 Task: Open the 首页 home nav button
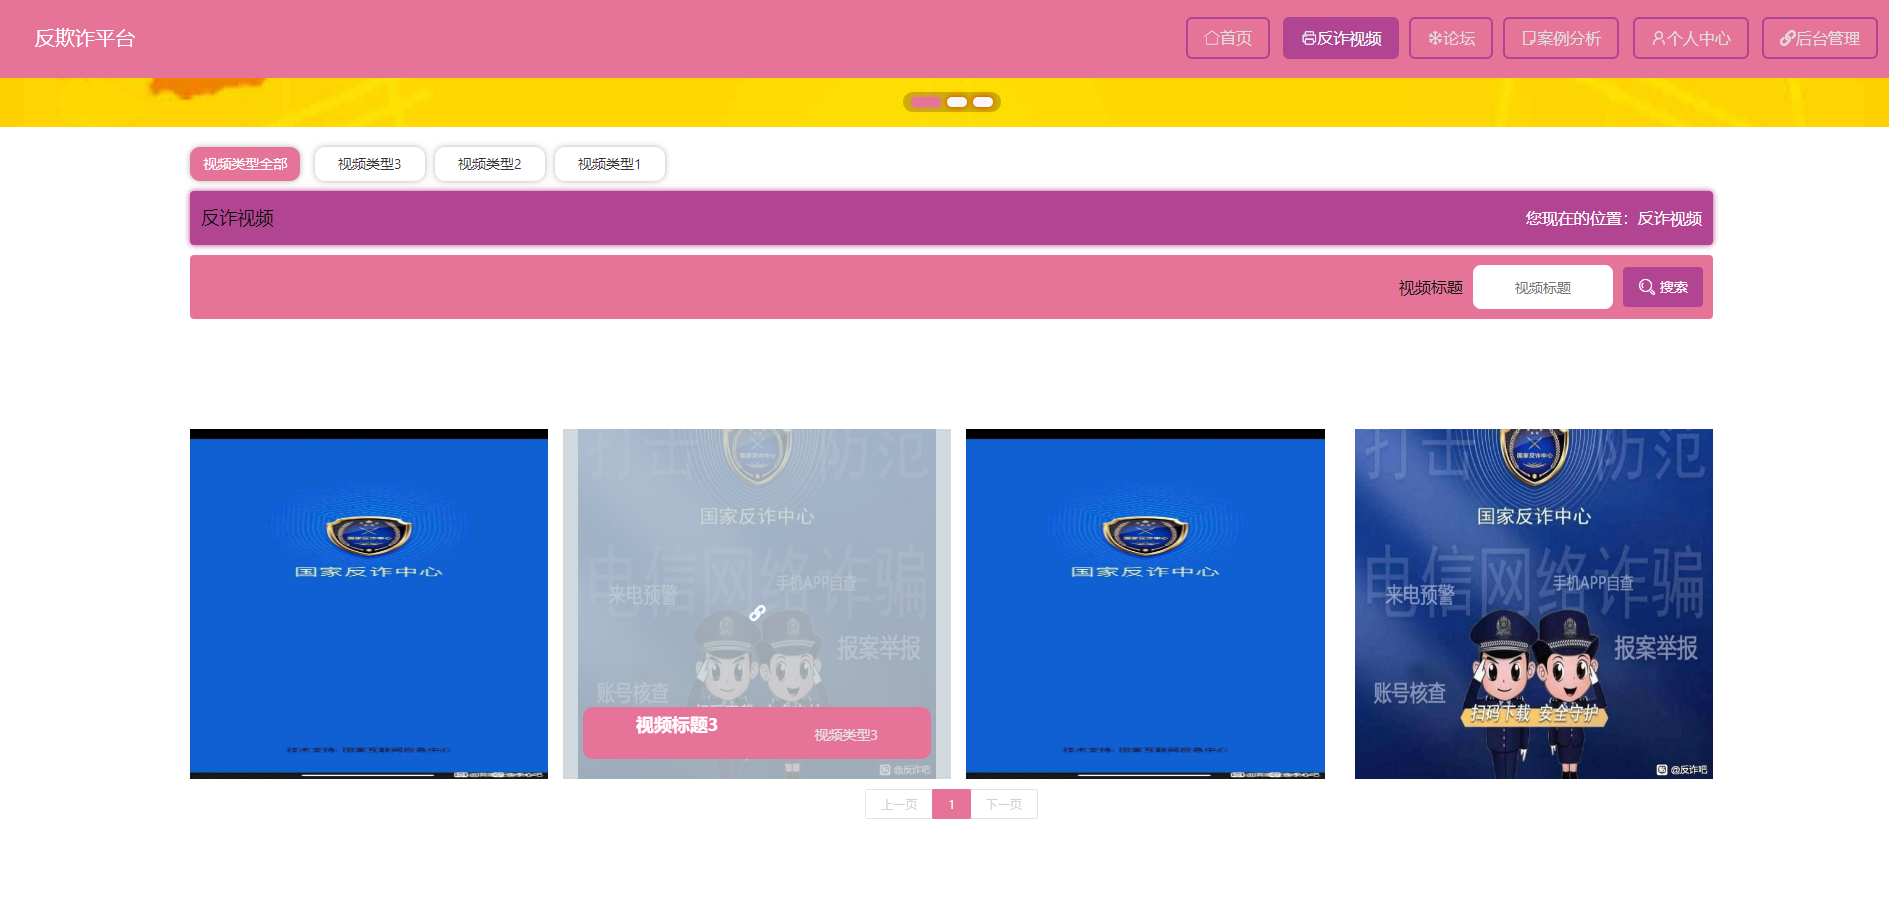coord(1227,38)
